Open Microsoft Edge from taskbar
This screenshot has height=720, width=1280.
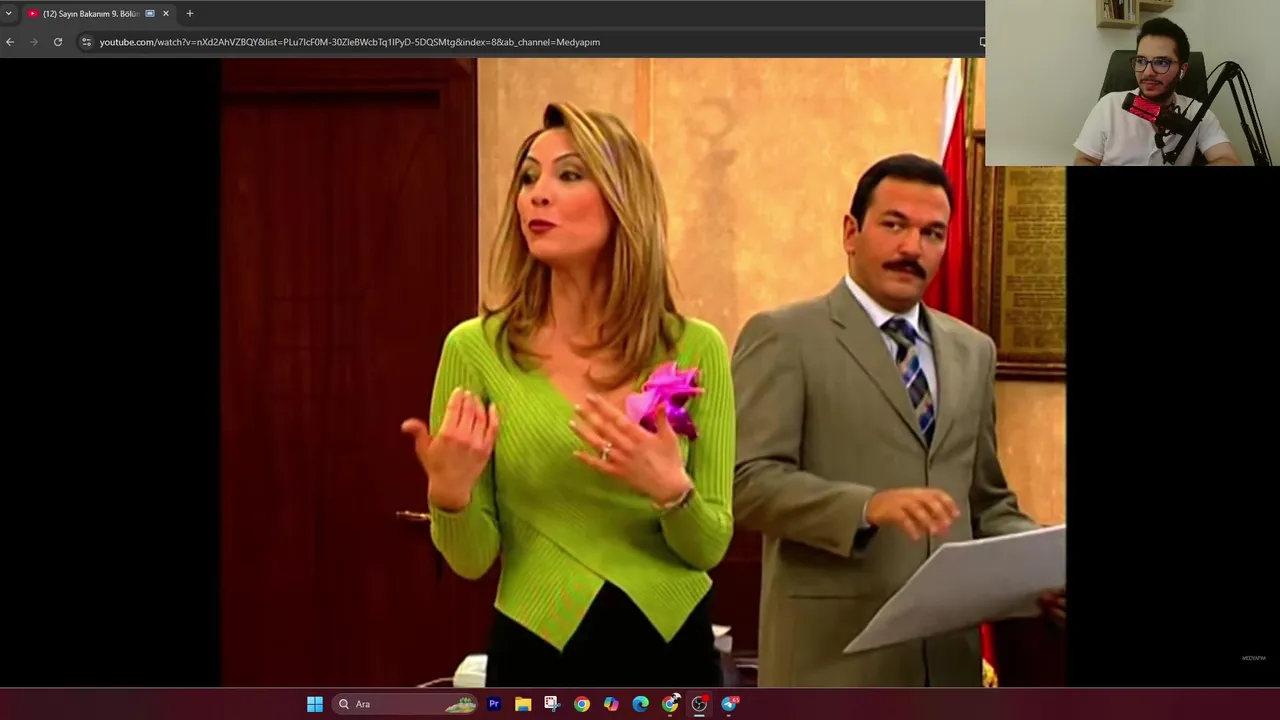point(641,704)
